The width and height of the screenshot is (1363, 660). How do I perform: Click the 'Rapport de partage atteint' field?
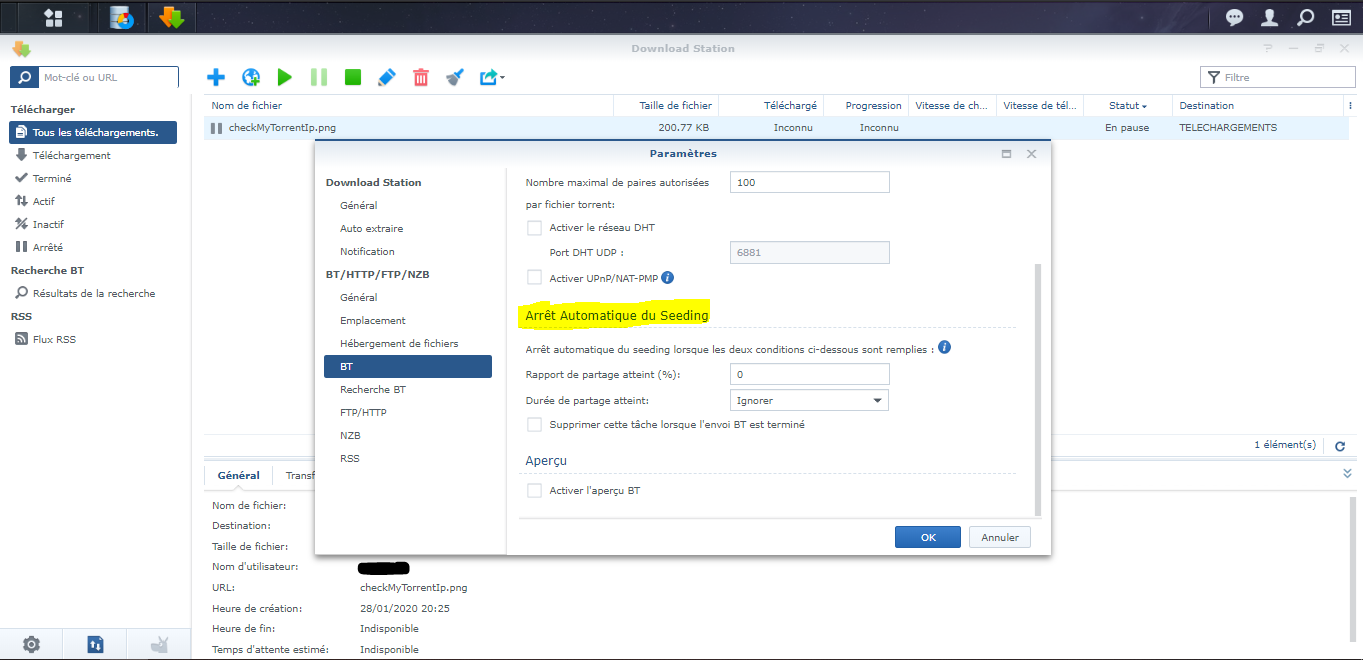point(810,374)
